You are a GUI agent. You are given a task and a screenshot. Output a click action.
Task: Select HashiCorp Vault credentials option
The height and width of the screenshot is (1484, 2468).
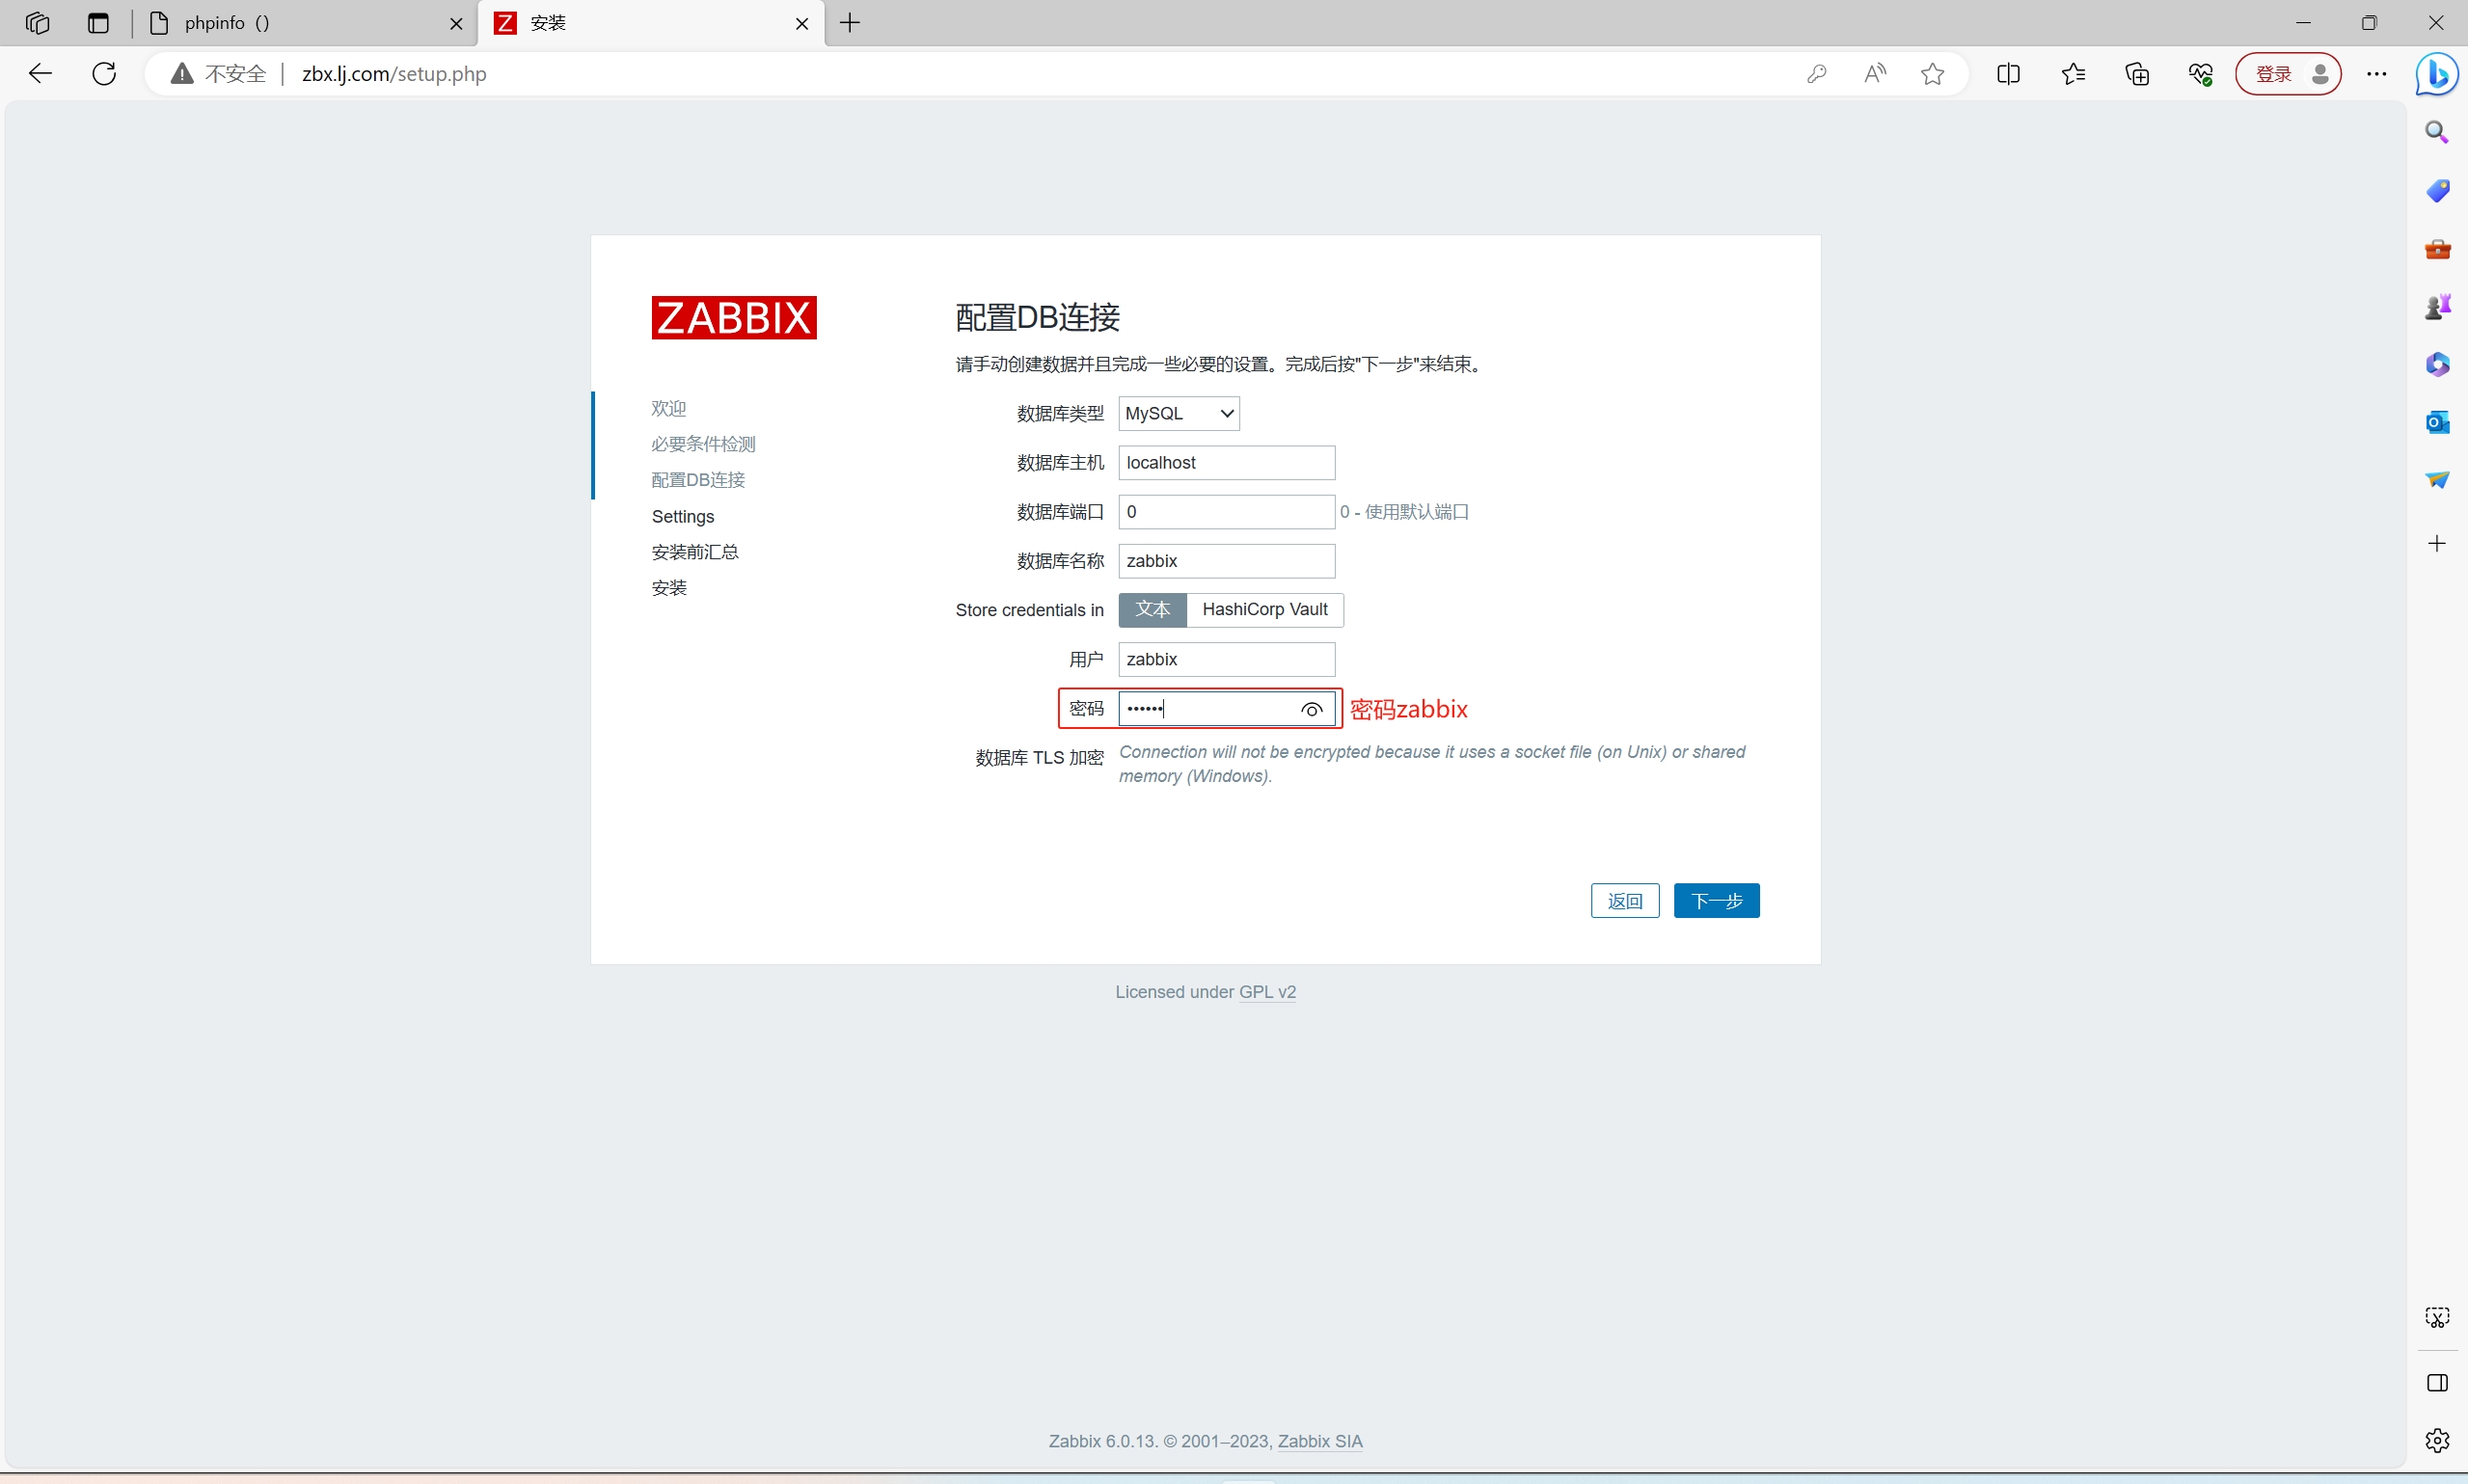pos(1264,609)
